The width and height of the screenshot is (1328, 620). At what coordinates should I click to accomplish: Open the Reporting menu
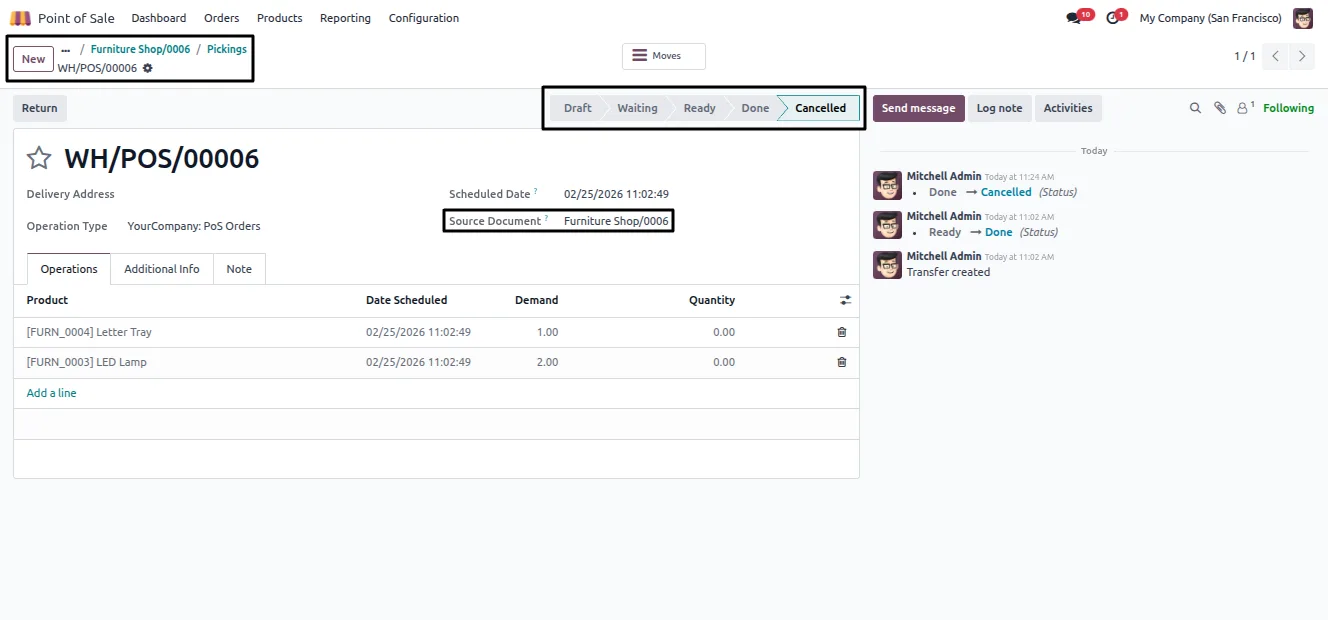click(345, 18)
